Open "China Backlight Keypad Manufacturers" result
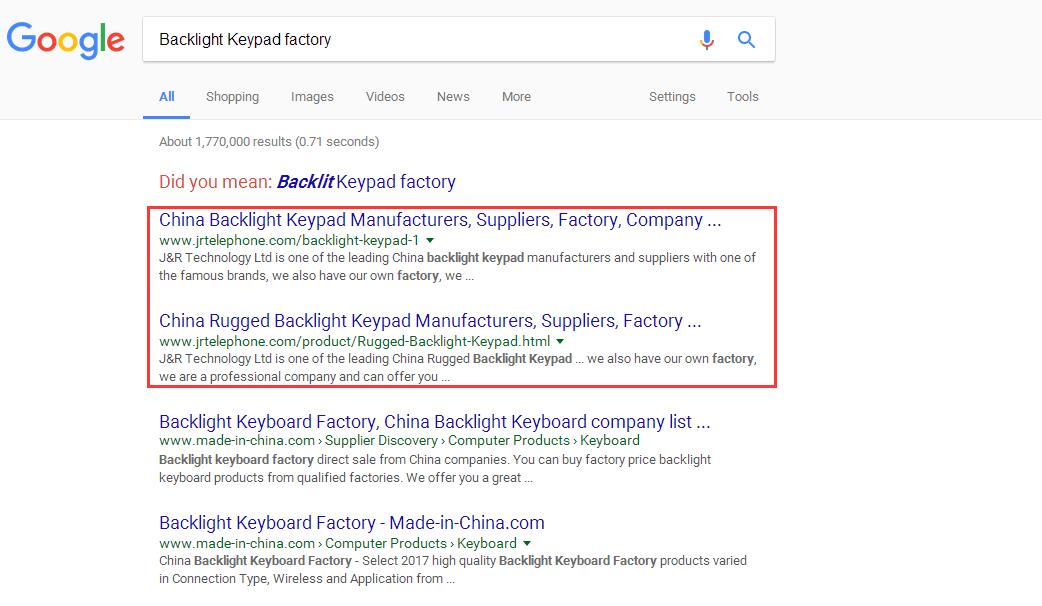This screenshot has height=606, width=1042. tap(440, 220)
